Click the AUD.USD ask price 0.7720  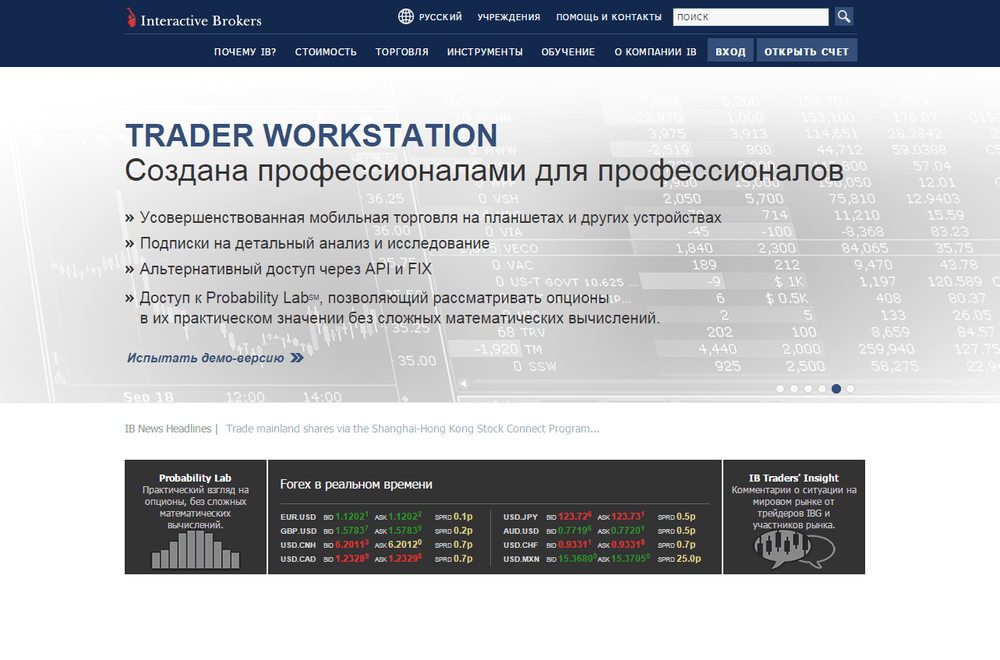[628, 531]
